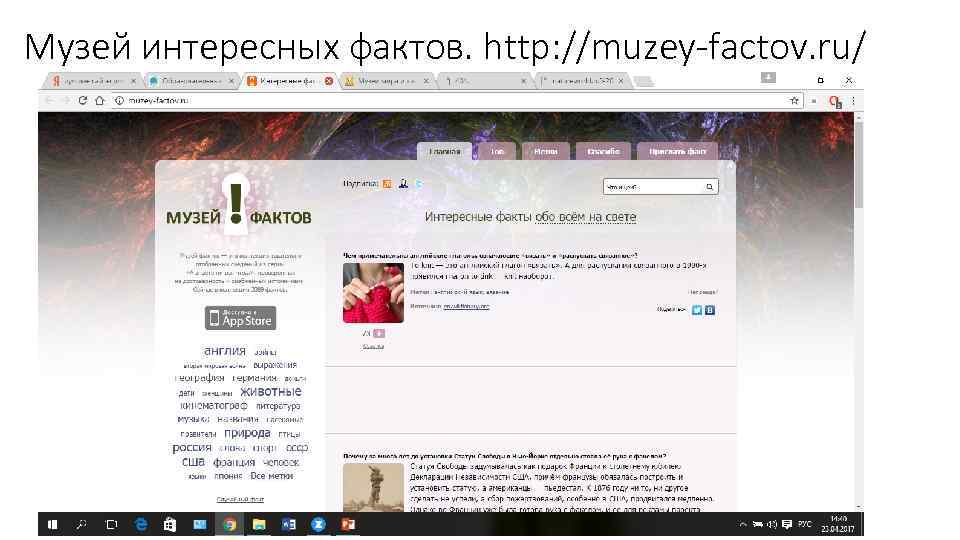Open the tag сша
Screen dimensions: 960x540
coord(193,462)
